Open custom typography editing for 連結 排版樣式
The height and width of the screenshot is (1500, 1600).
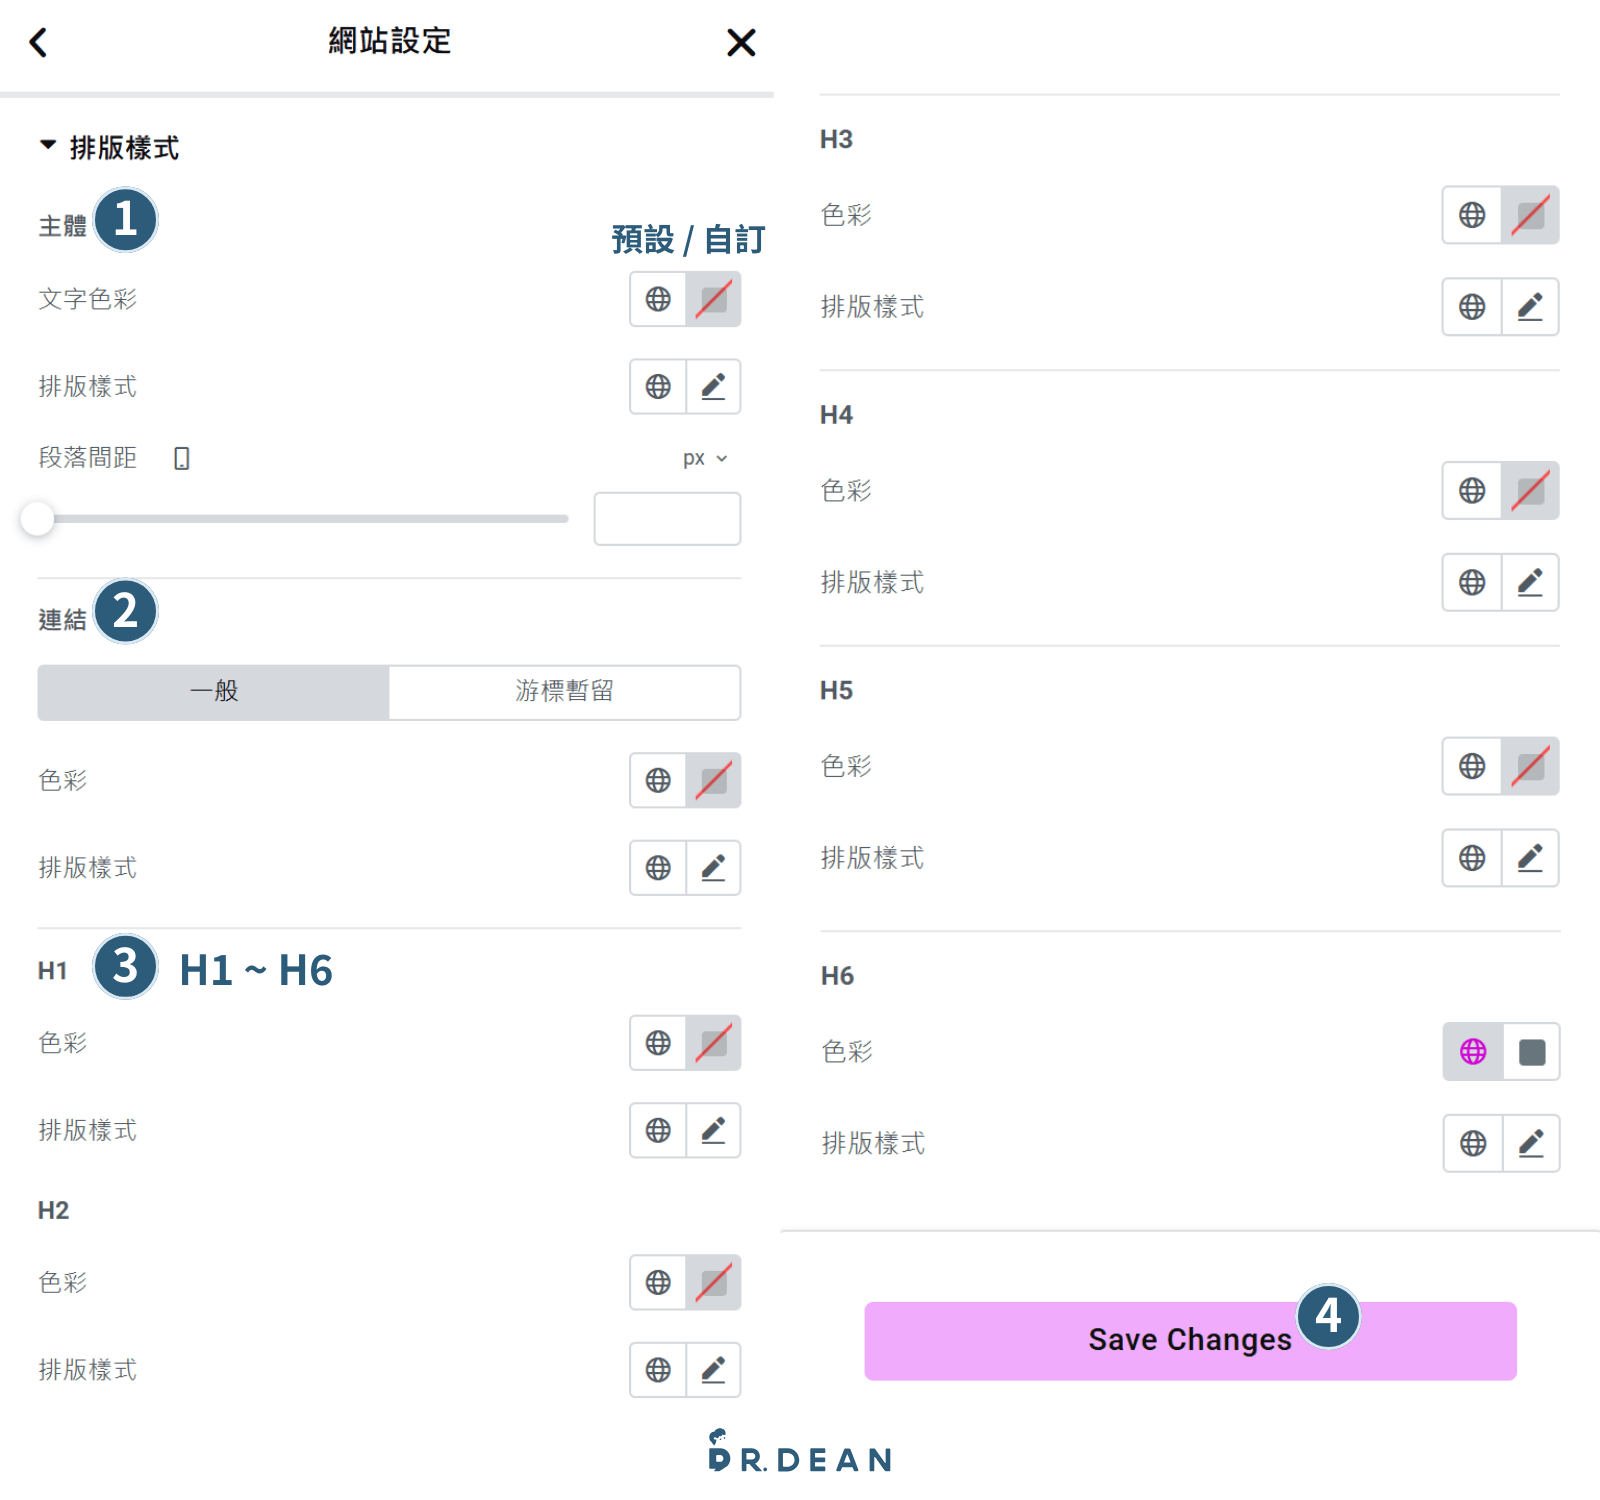[x=713, y=868]
